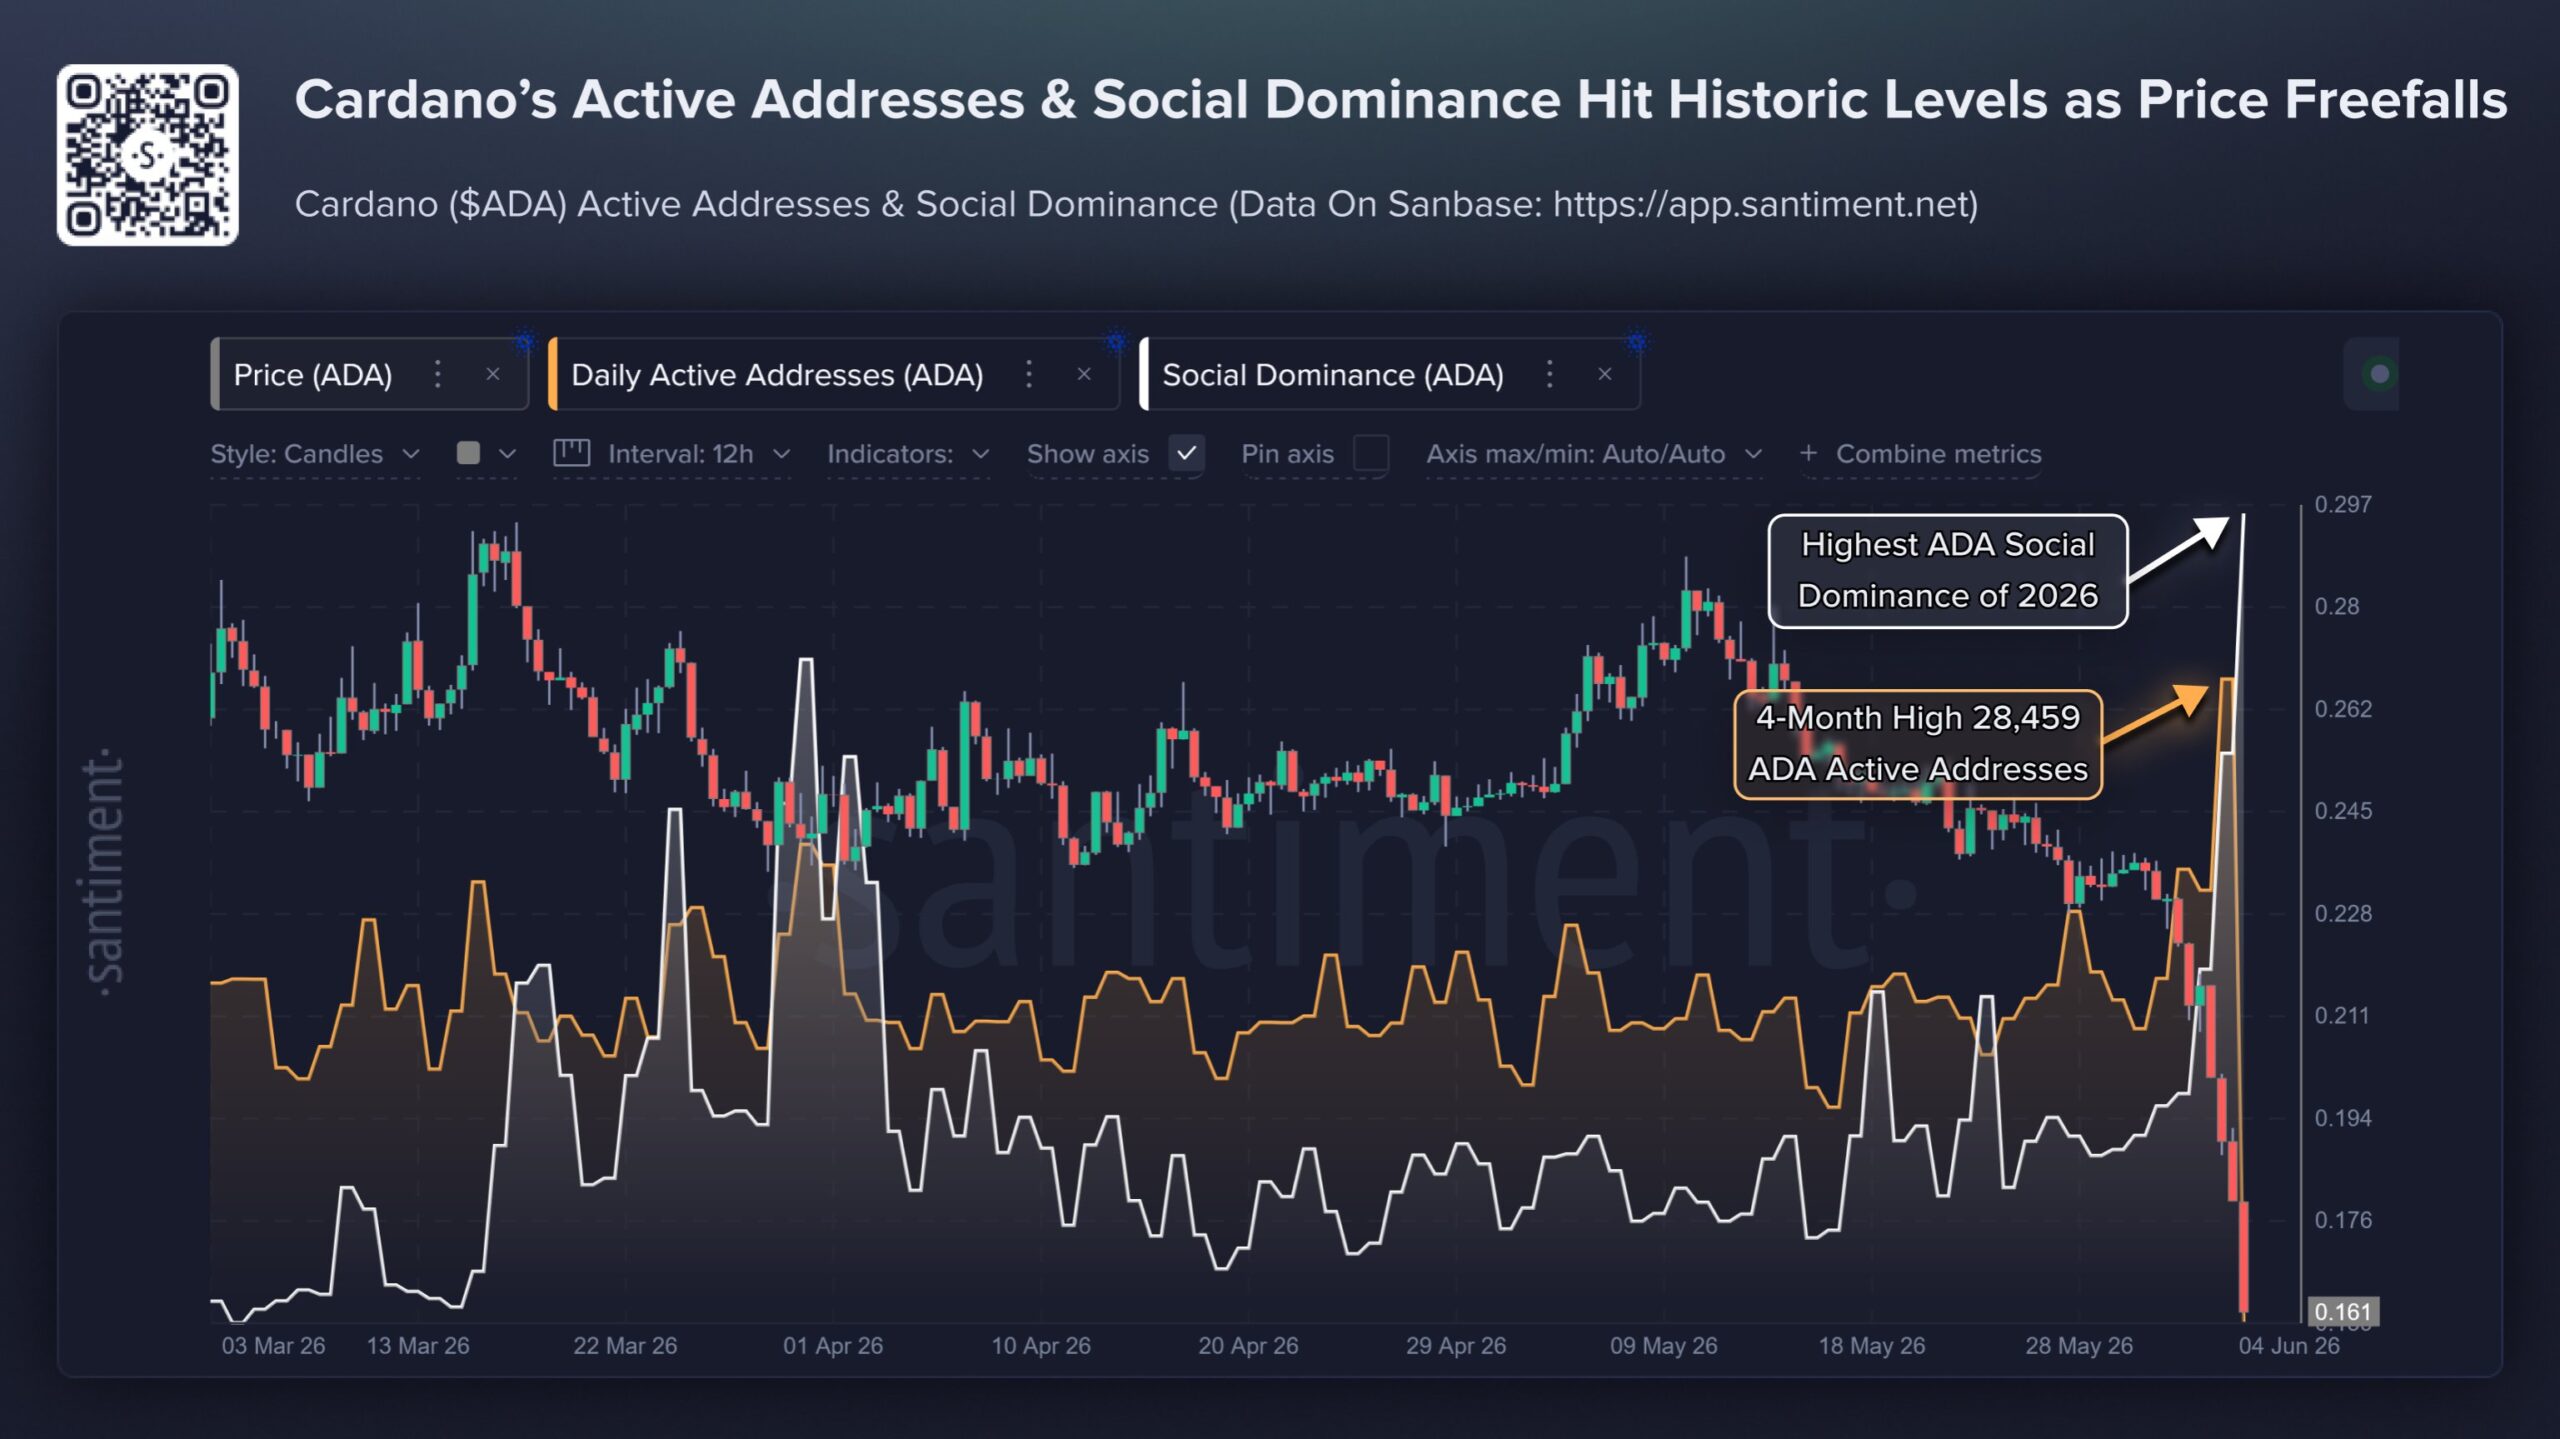Click the 01 Apr 26 date label
2560x1439 pixels.
pos(833,1345)
